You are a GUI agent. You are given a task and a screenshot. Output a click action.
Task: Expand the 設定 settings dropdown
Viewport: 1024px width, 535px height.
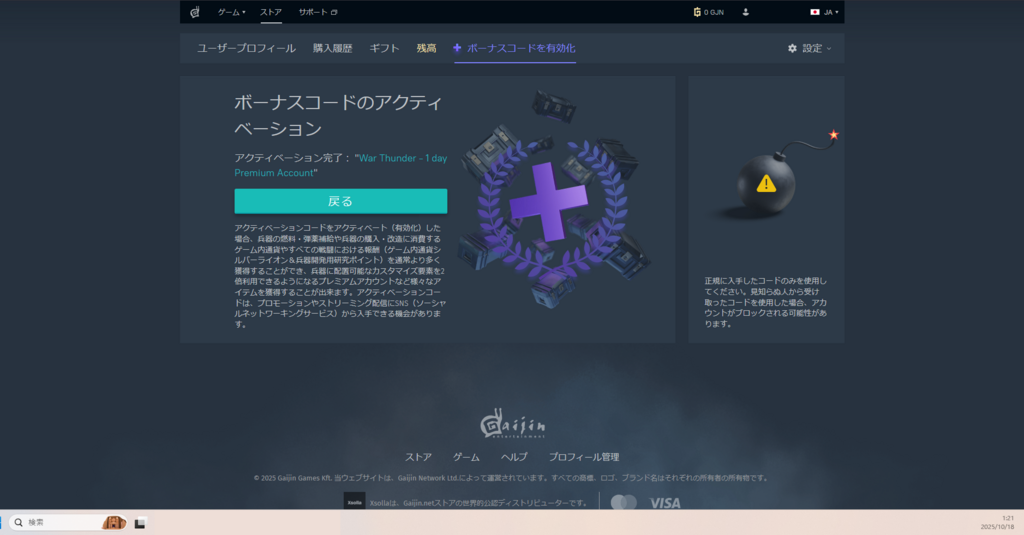coord(809,48)
